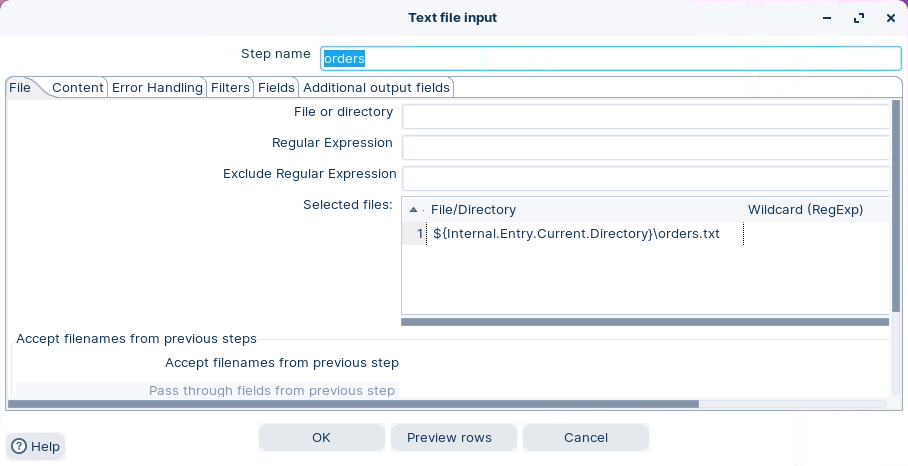908x466 pixels.
Task: Cancel the dialog
Action: point(586,438)
